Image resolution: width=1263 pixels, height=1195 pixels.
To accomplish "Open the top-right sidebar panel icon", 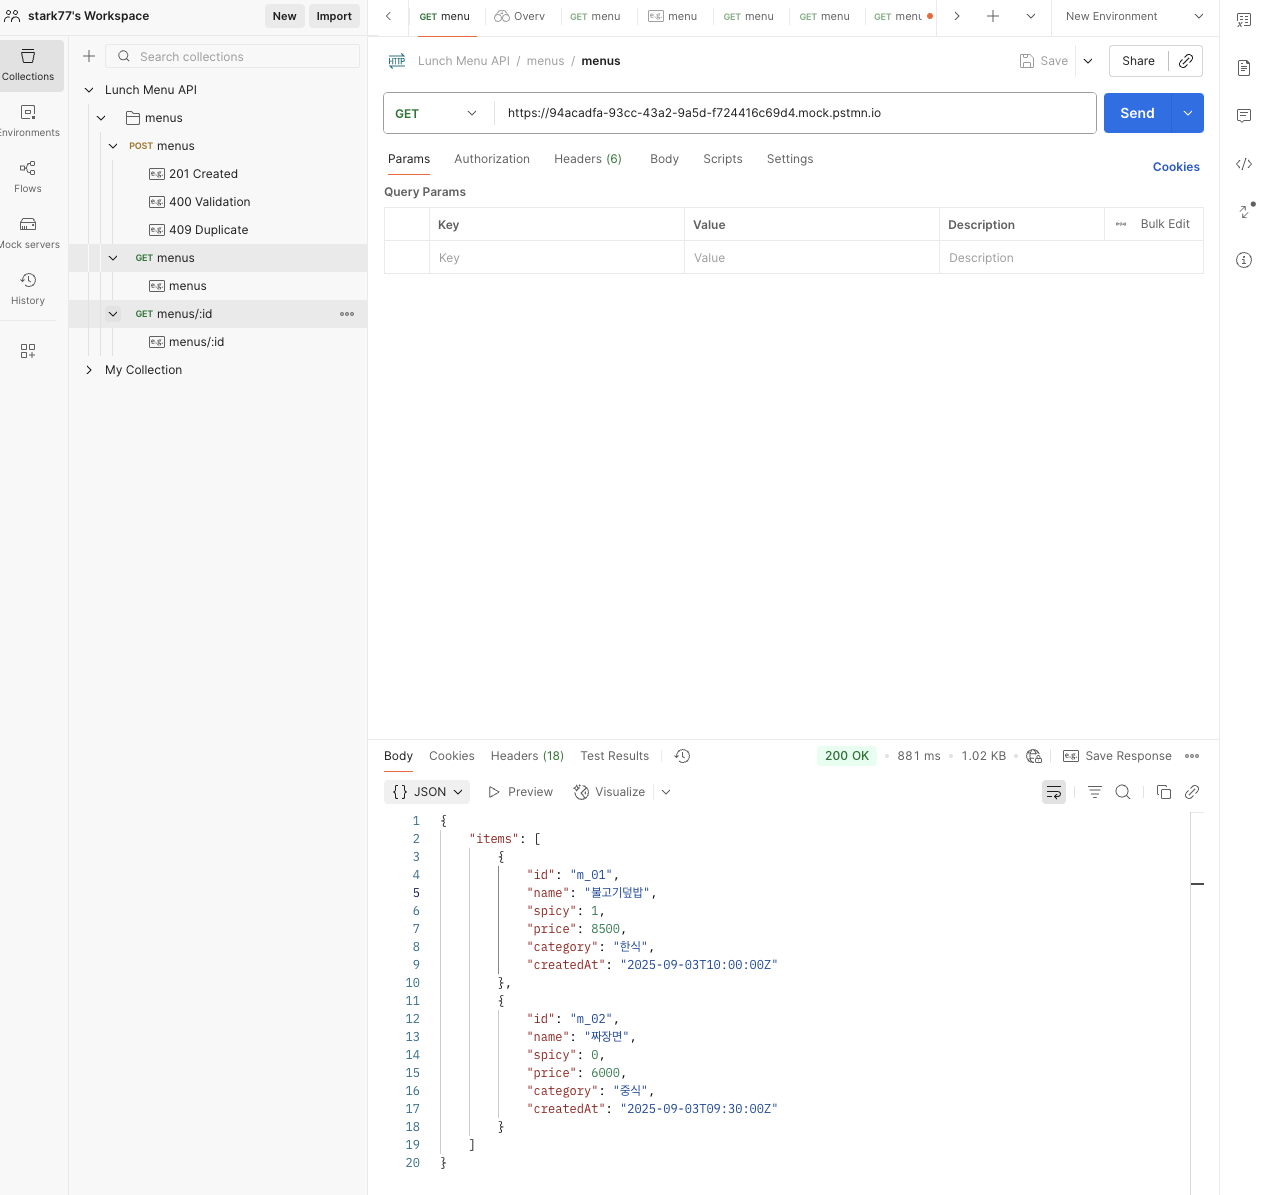I will pyautogui.click(x=1244, y=20).
